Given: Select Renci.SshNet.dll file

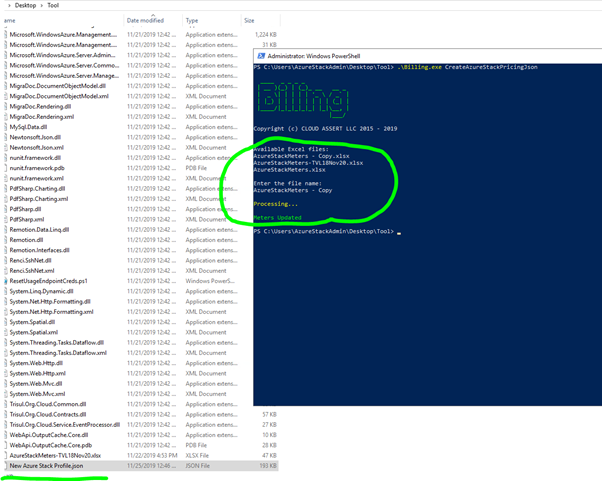Looking at the screenshot, I should pyautogui.click(x=30, y=260).
